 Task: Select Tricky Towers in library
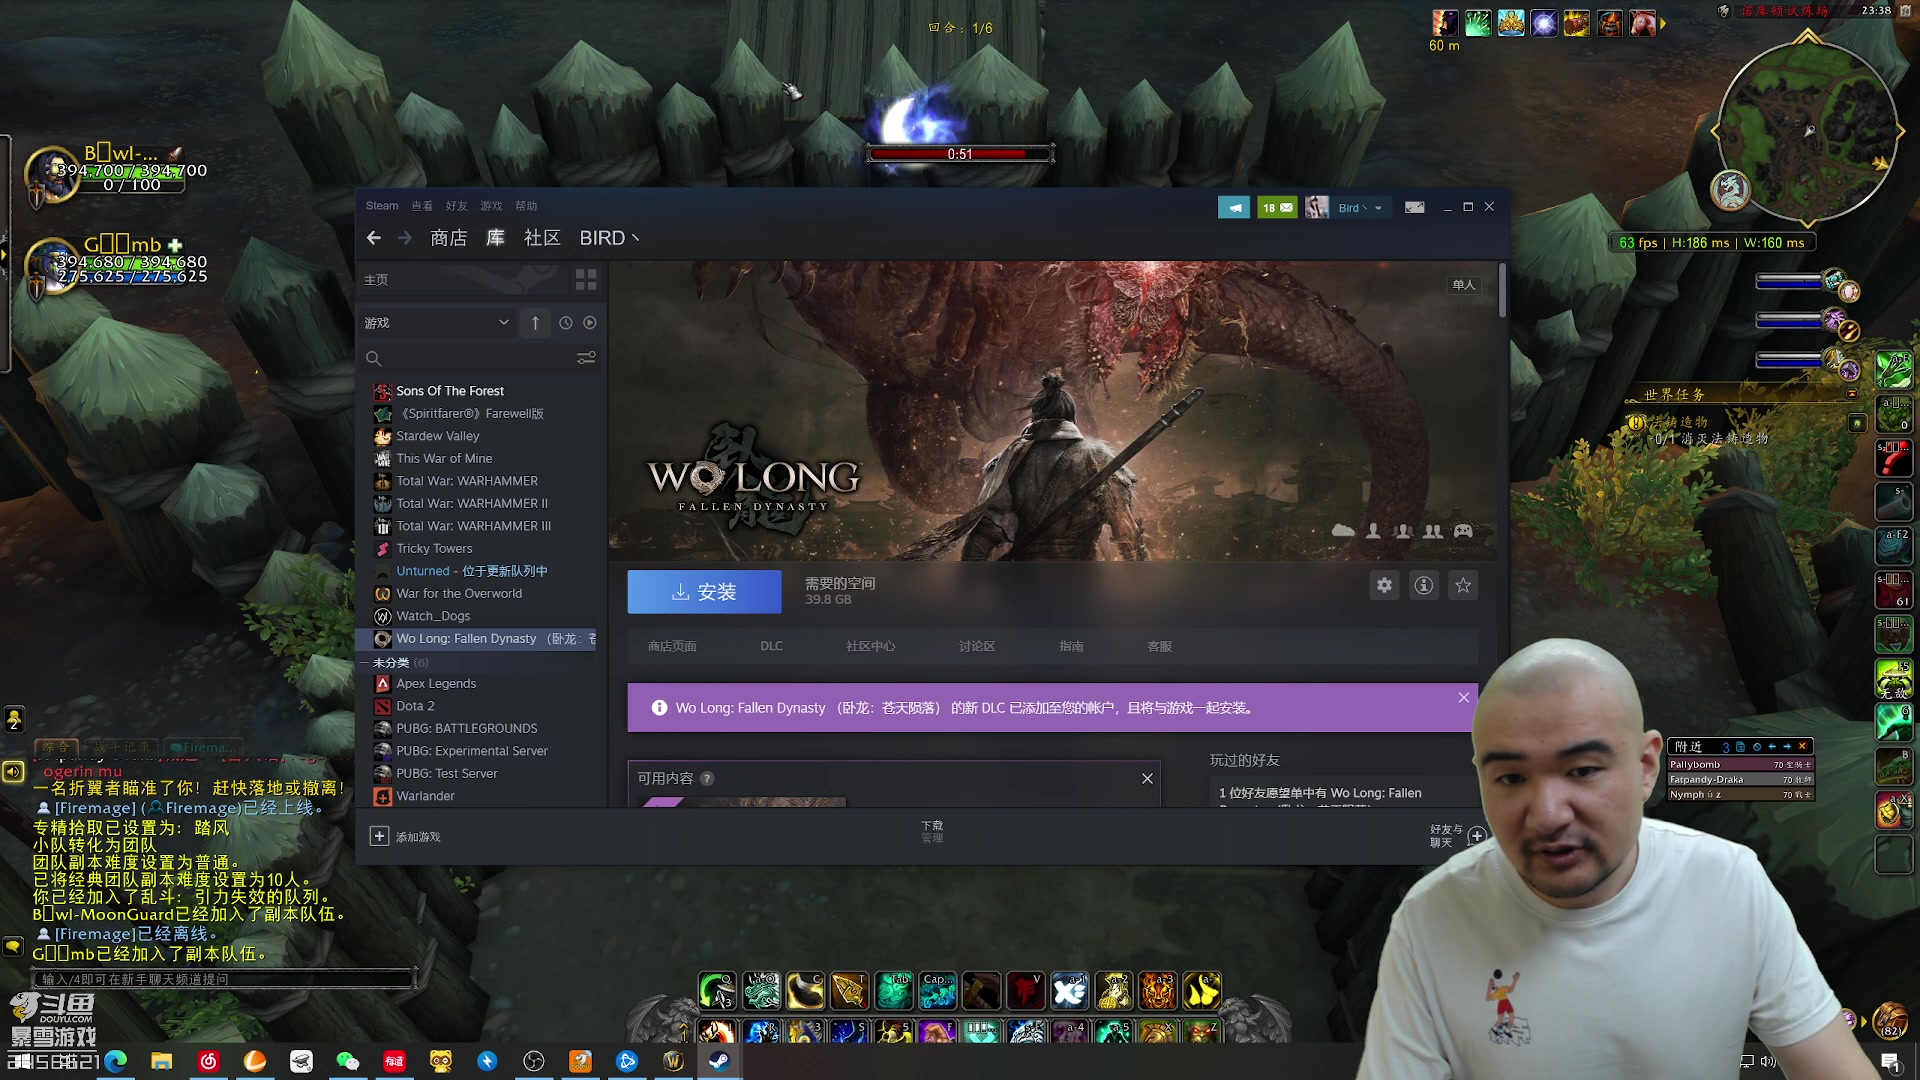(x=434, y=549)
